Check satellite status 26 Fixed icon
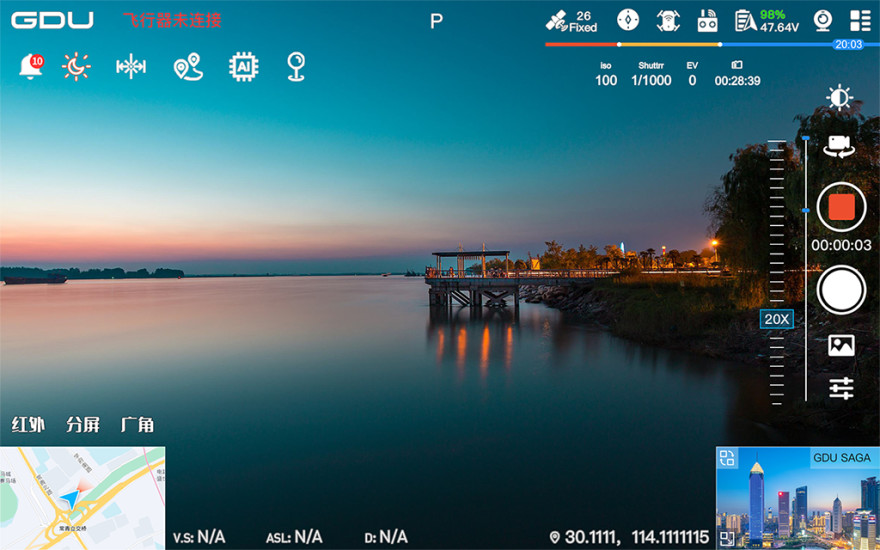The width and height of the screenshot is (880, 550). click(x=571, y=21)
